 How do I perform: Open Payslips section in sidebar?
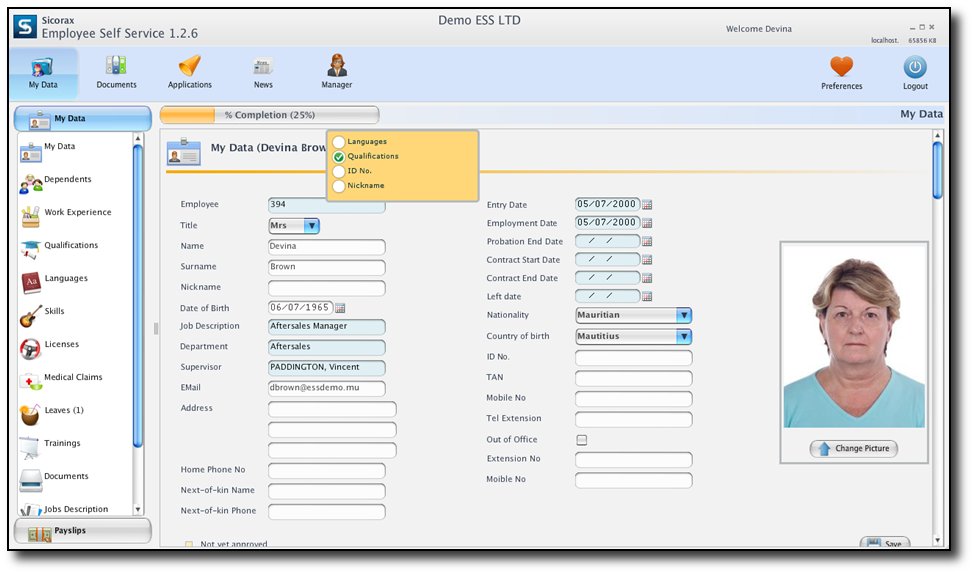point(82,531)
